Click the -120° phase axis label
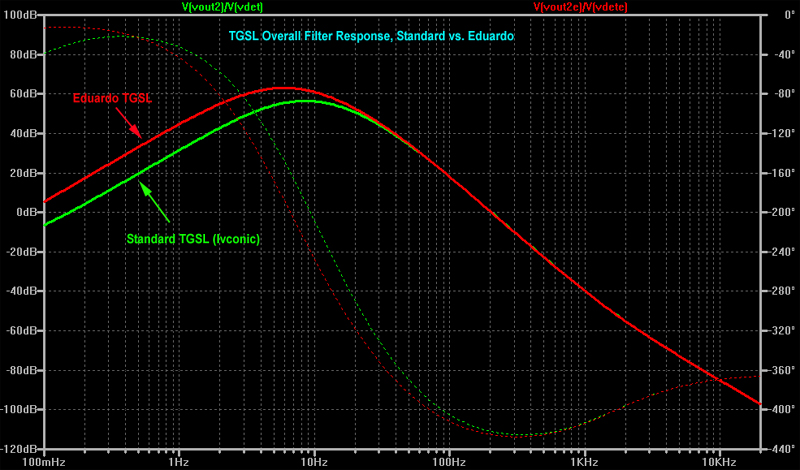Screen dimensions: 800x470 tap(781, 133)
